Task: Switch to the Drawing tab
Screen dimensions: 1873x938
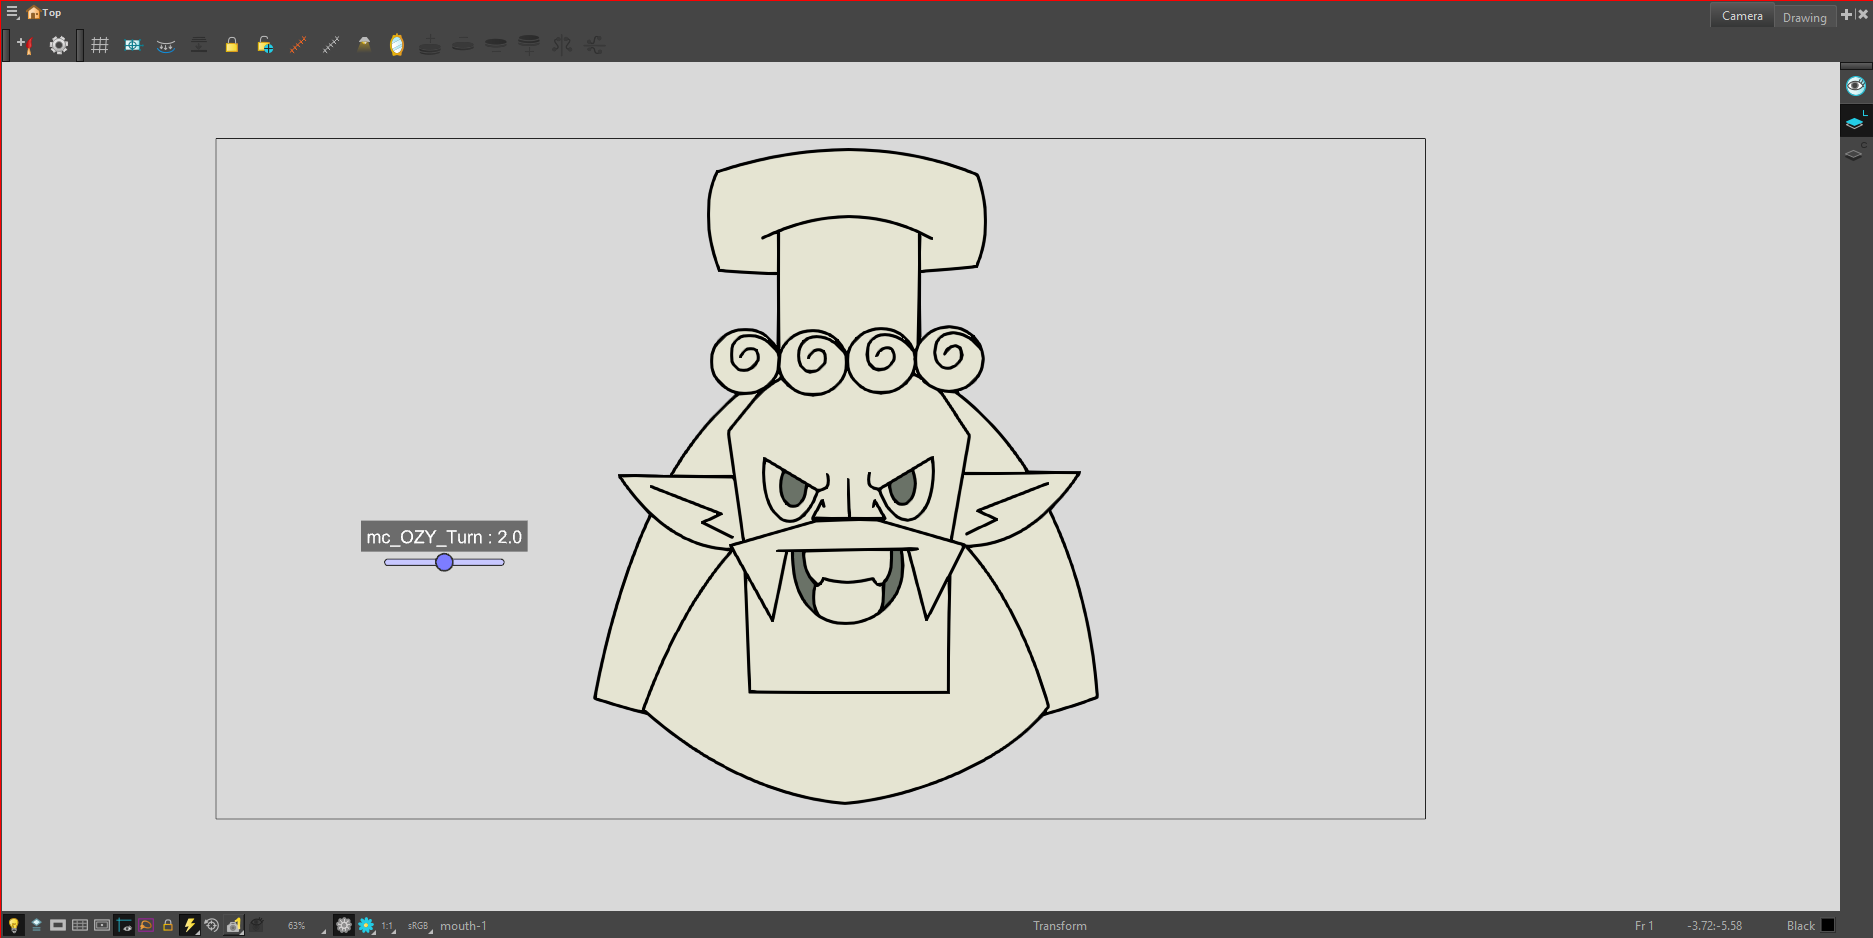Action: pos(1804,17)
